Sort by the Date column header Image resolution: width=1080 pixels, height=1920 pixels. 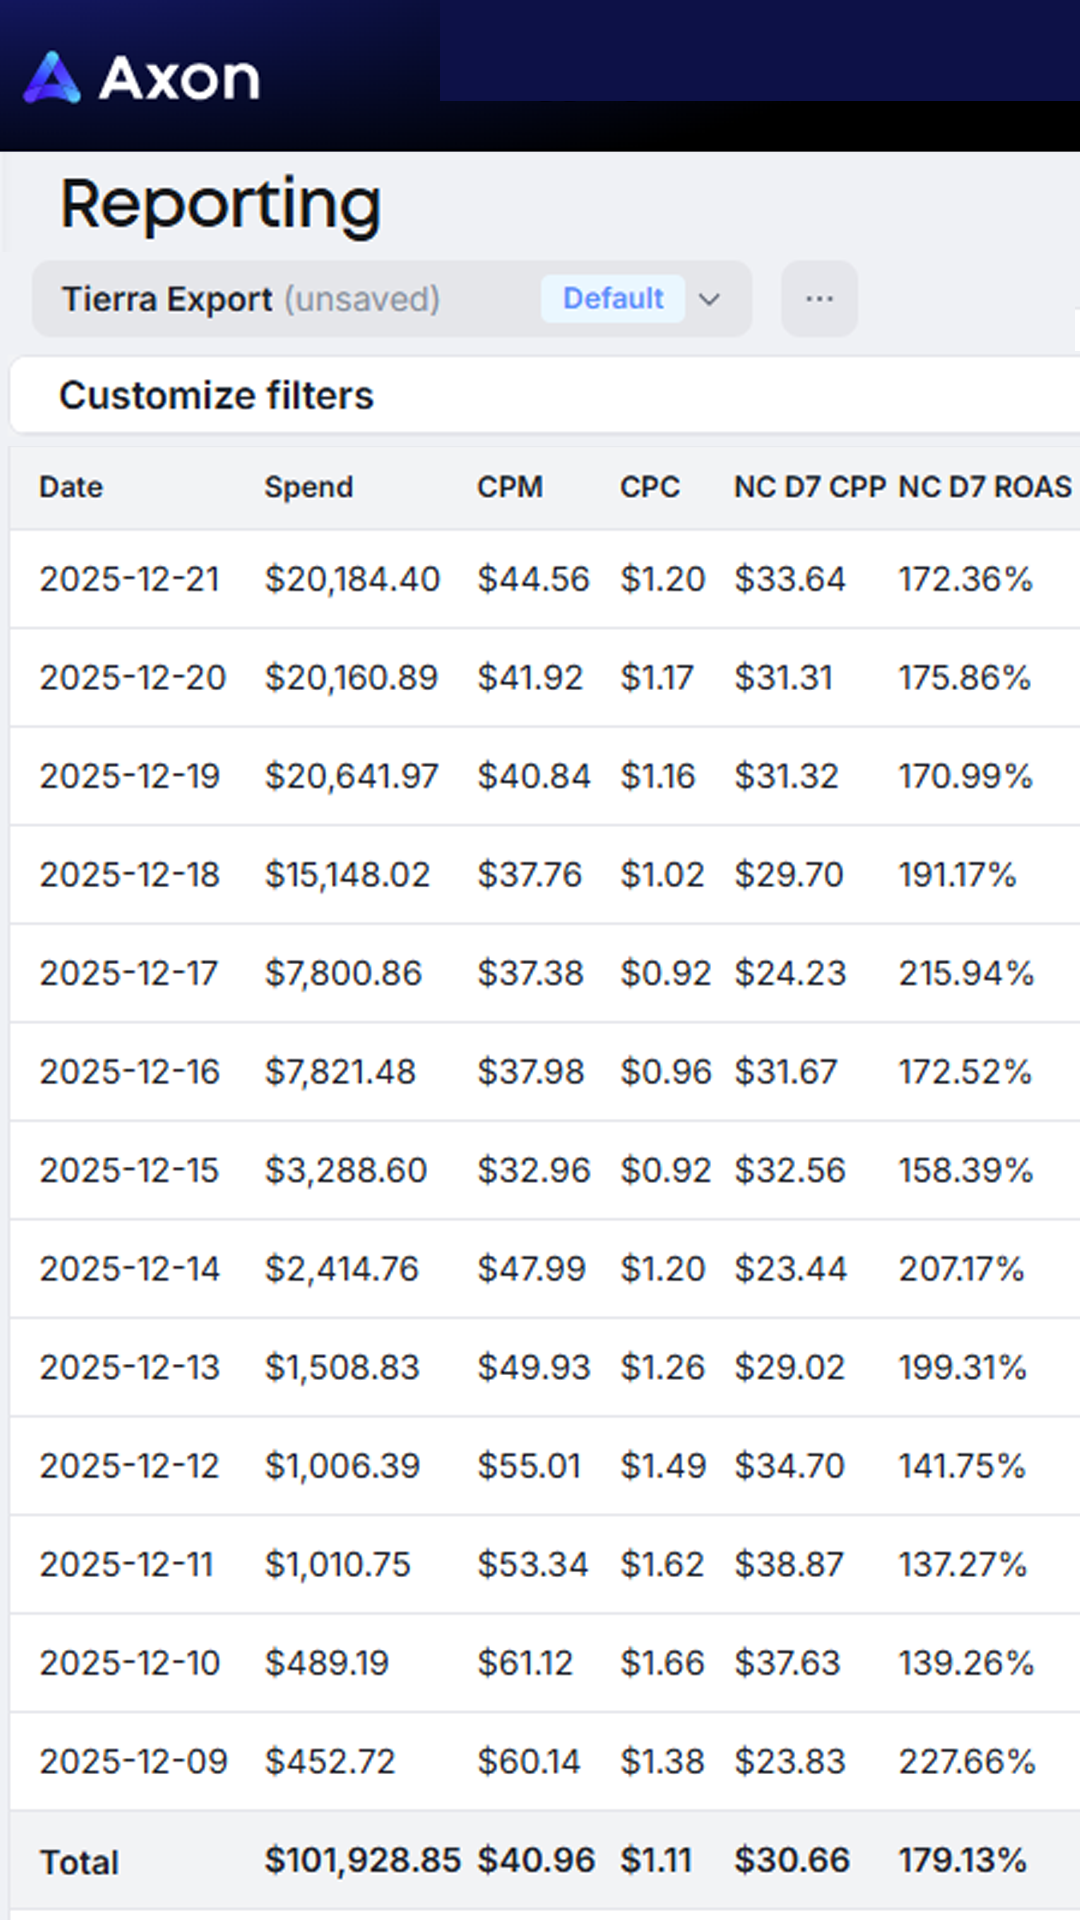[x=71, y=487]
